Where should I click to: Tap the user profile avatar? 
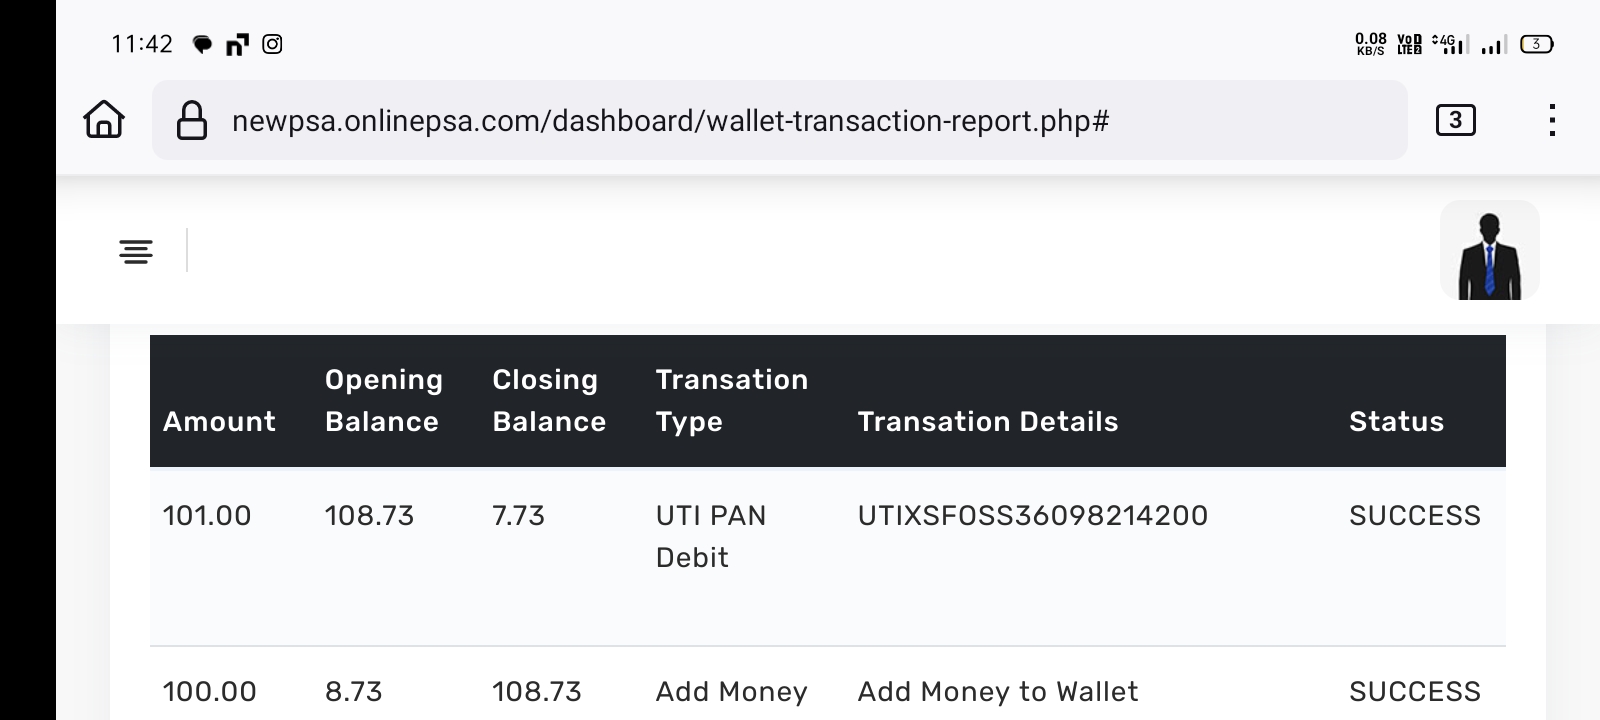[x=1489, y=251]
